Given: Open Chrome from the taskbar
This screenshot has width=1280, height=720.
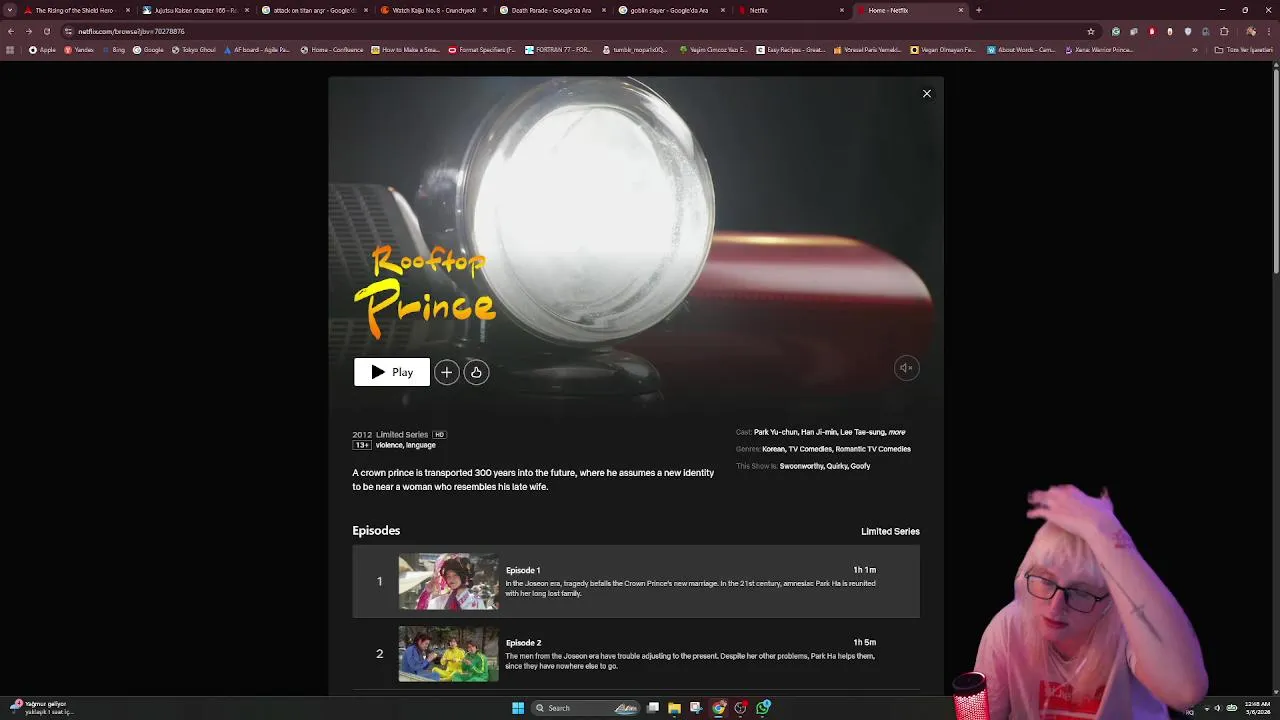Looking at the screenshot, I should pyautogui.click(x=718, y=708).
